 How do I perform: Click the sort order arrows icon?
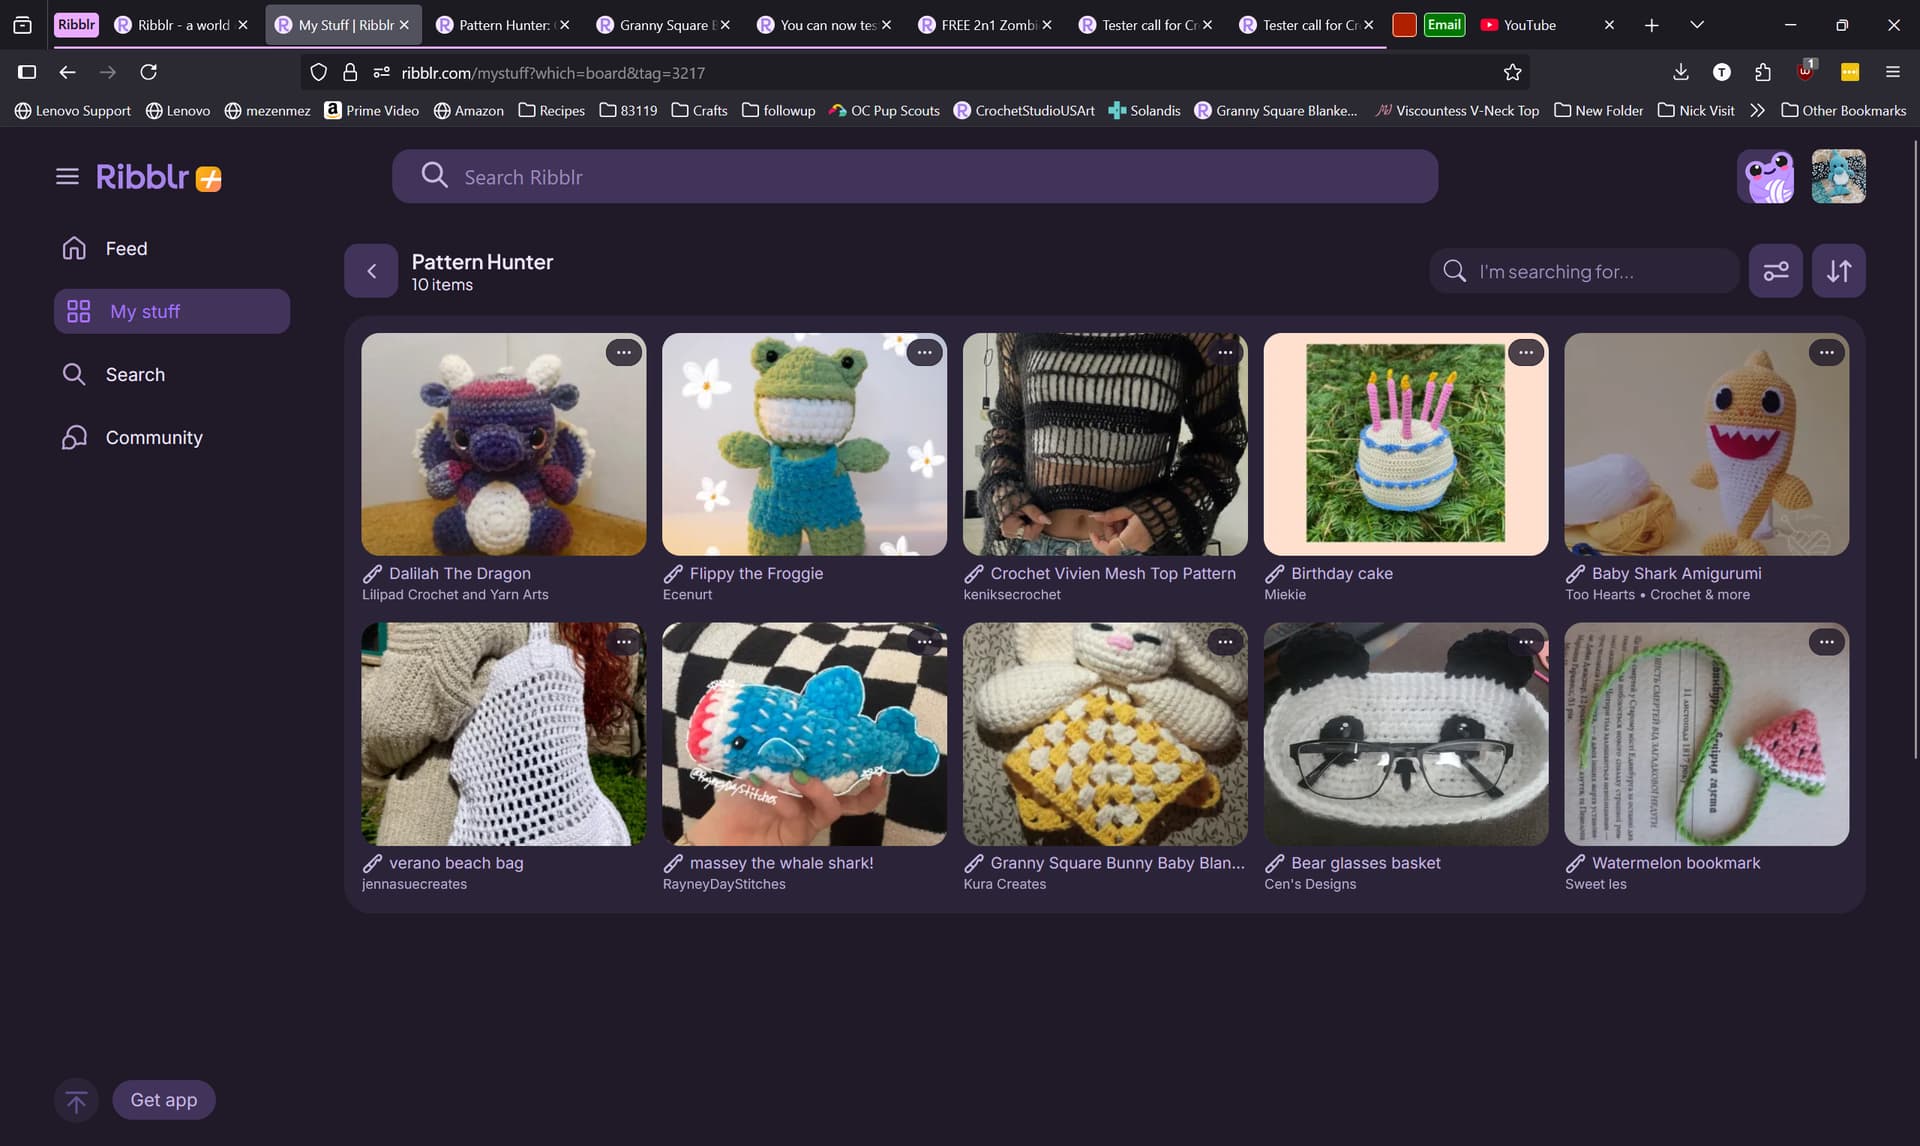coord(1838,271)
